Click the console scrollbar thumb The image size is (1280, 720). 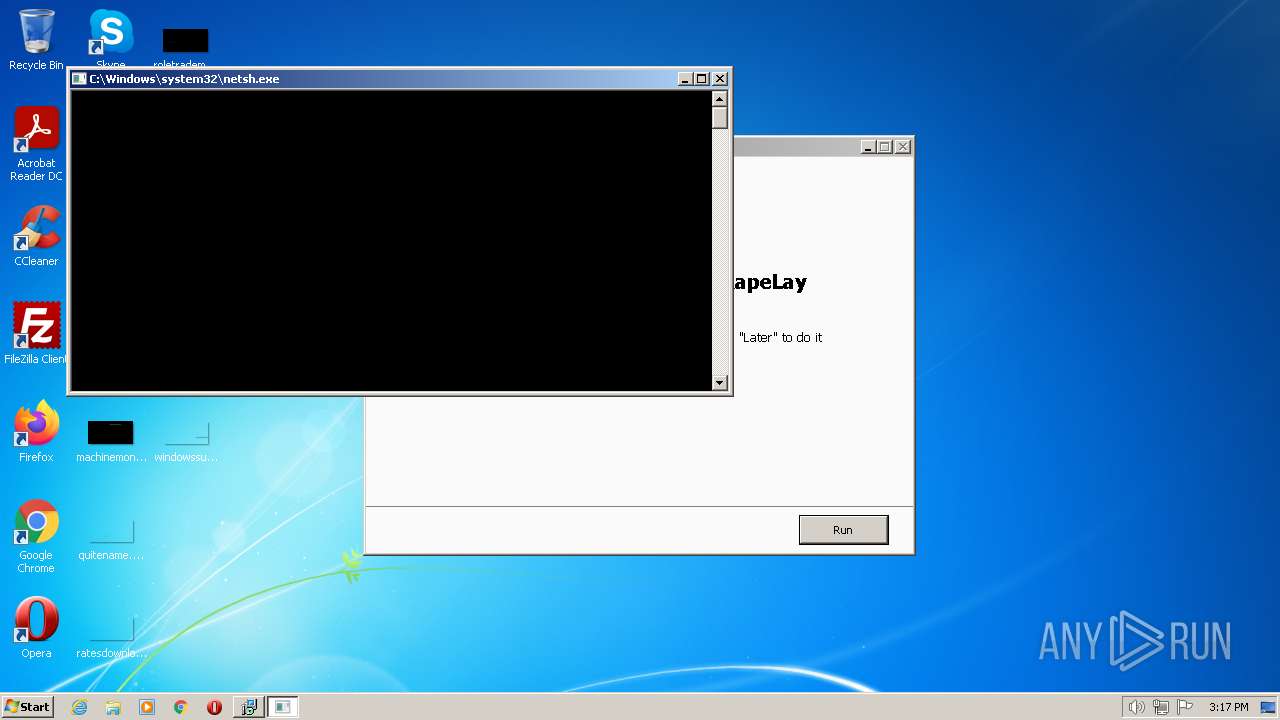719,118
